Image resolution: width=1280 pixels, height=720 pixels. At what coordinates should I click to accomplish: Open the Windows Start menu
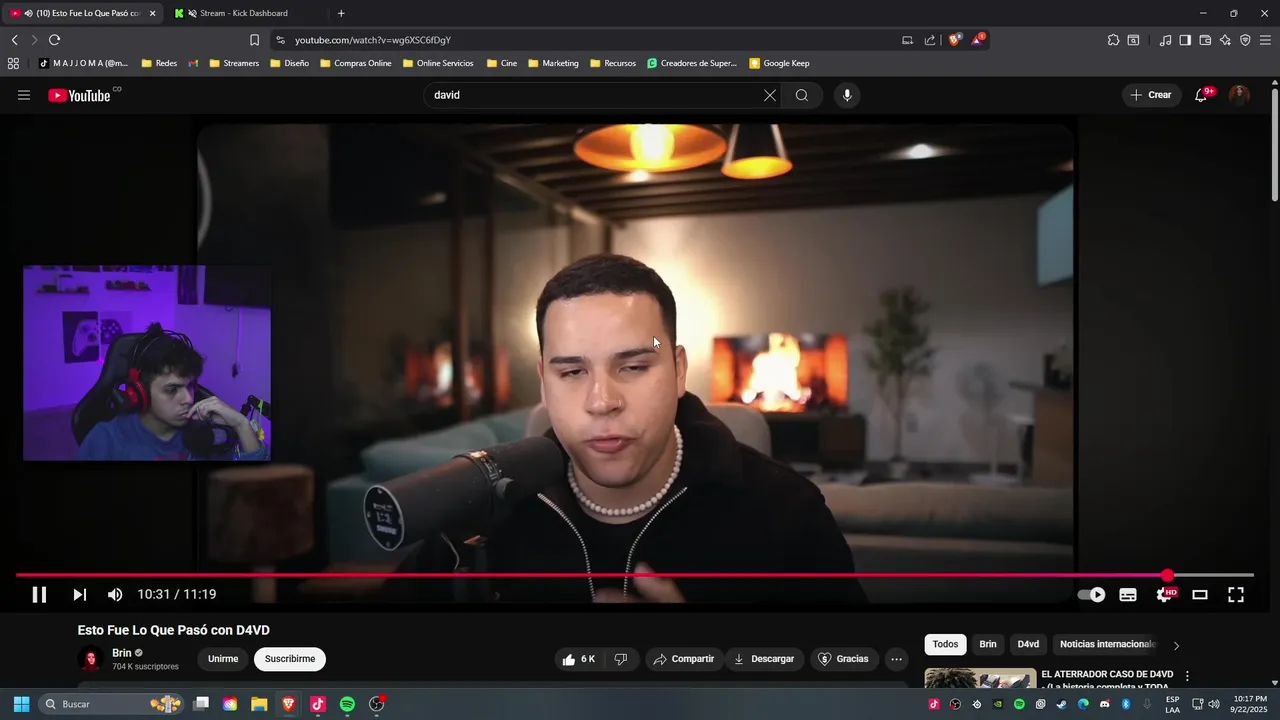click(21, 704)
